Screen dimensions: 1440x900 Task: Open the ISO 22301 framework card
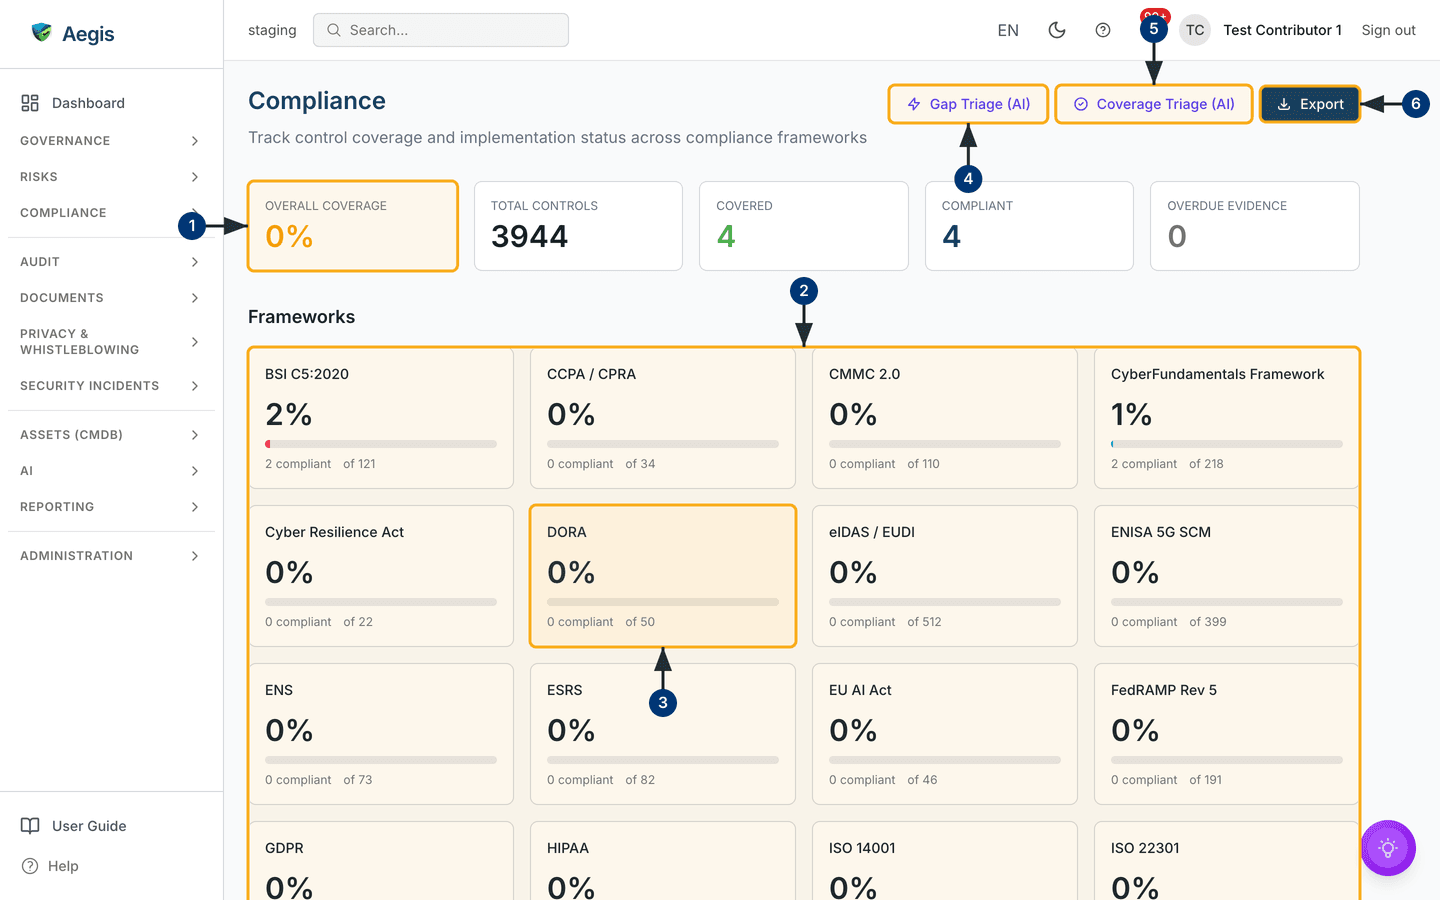click(1227, 861)
